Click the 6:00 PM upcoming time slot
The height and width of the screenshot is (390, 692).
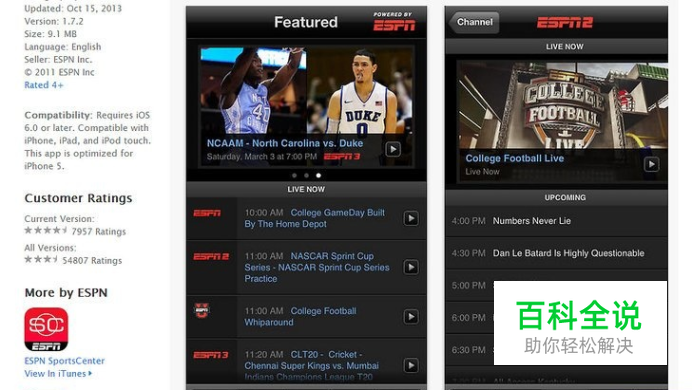coord(468,318)
